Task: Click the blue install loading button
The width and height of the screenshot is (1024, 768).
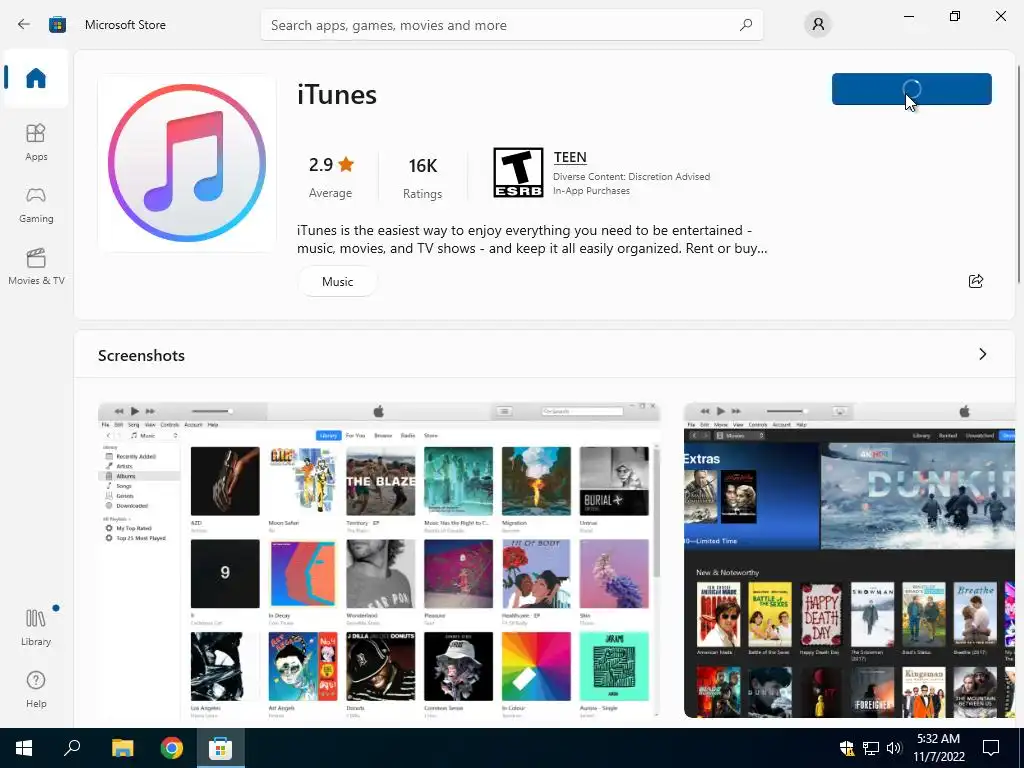Action: pos(912,89)
